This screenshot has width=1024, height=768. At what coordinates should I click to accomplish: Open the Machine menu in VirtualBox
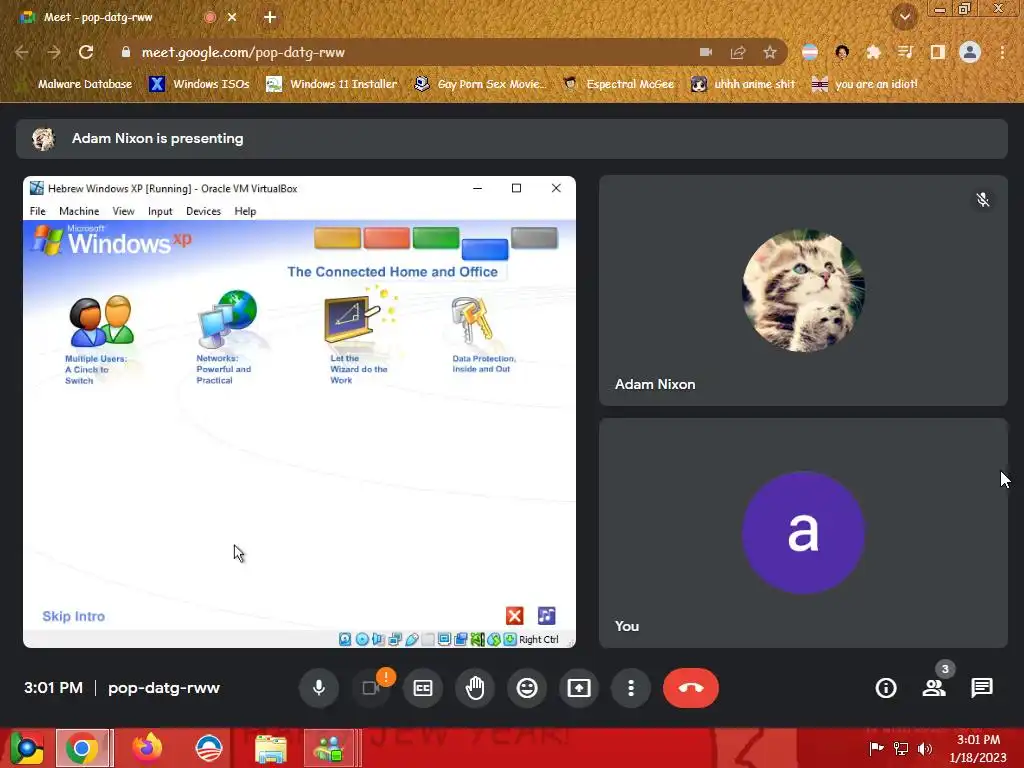click(x=79, y=211)
